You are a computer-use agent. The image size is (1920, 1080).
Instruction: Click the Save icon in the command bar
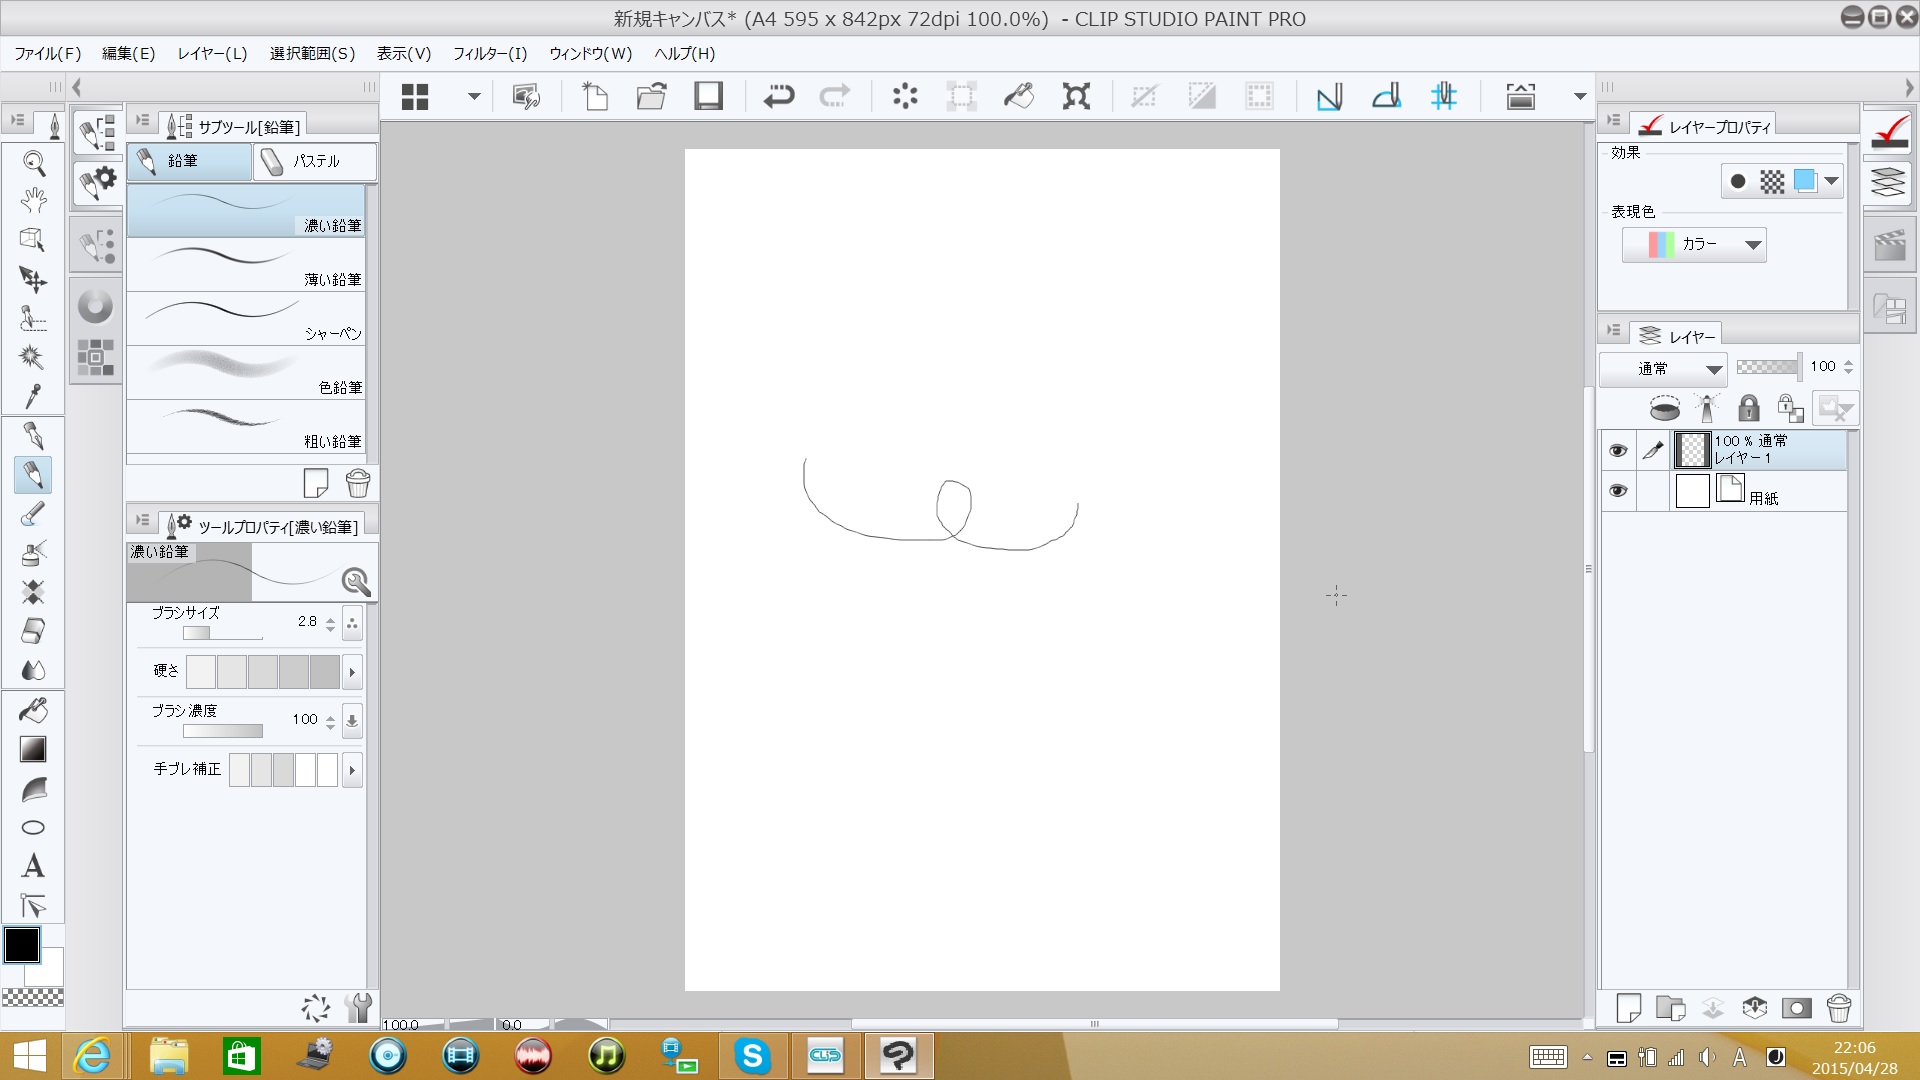[708, 96]
